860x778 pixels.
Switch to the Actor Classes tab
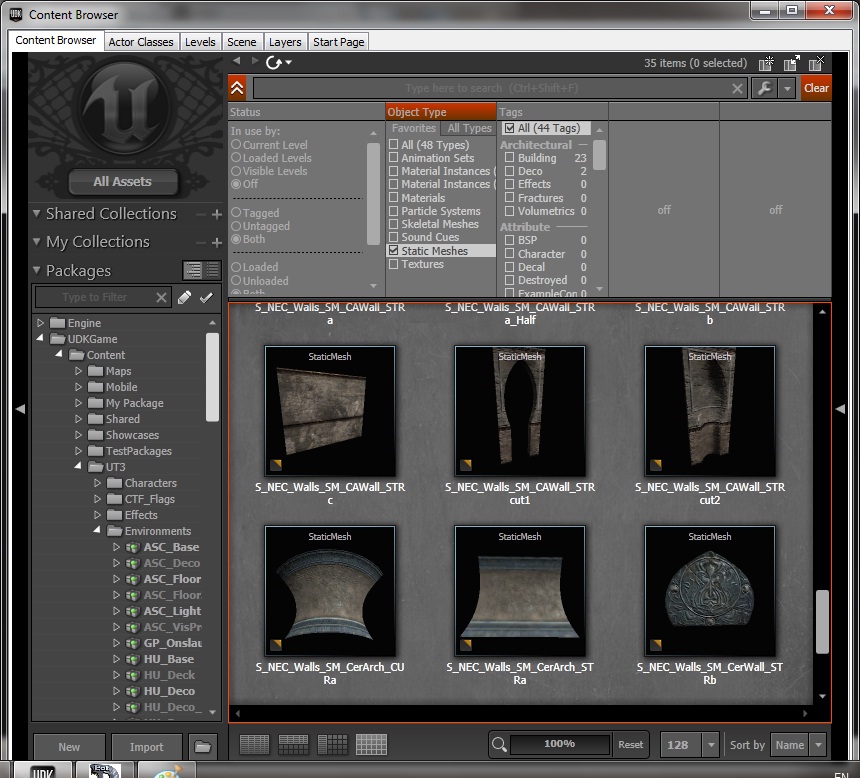(x=141, y=42)
